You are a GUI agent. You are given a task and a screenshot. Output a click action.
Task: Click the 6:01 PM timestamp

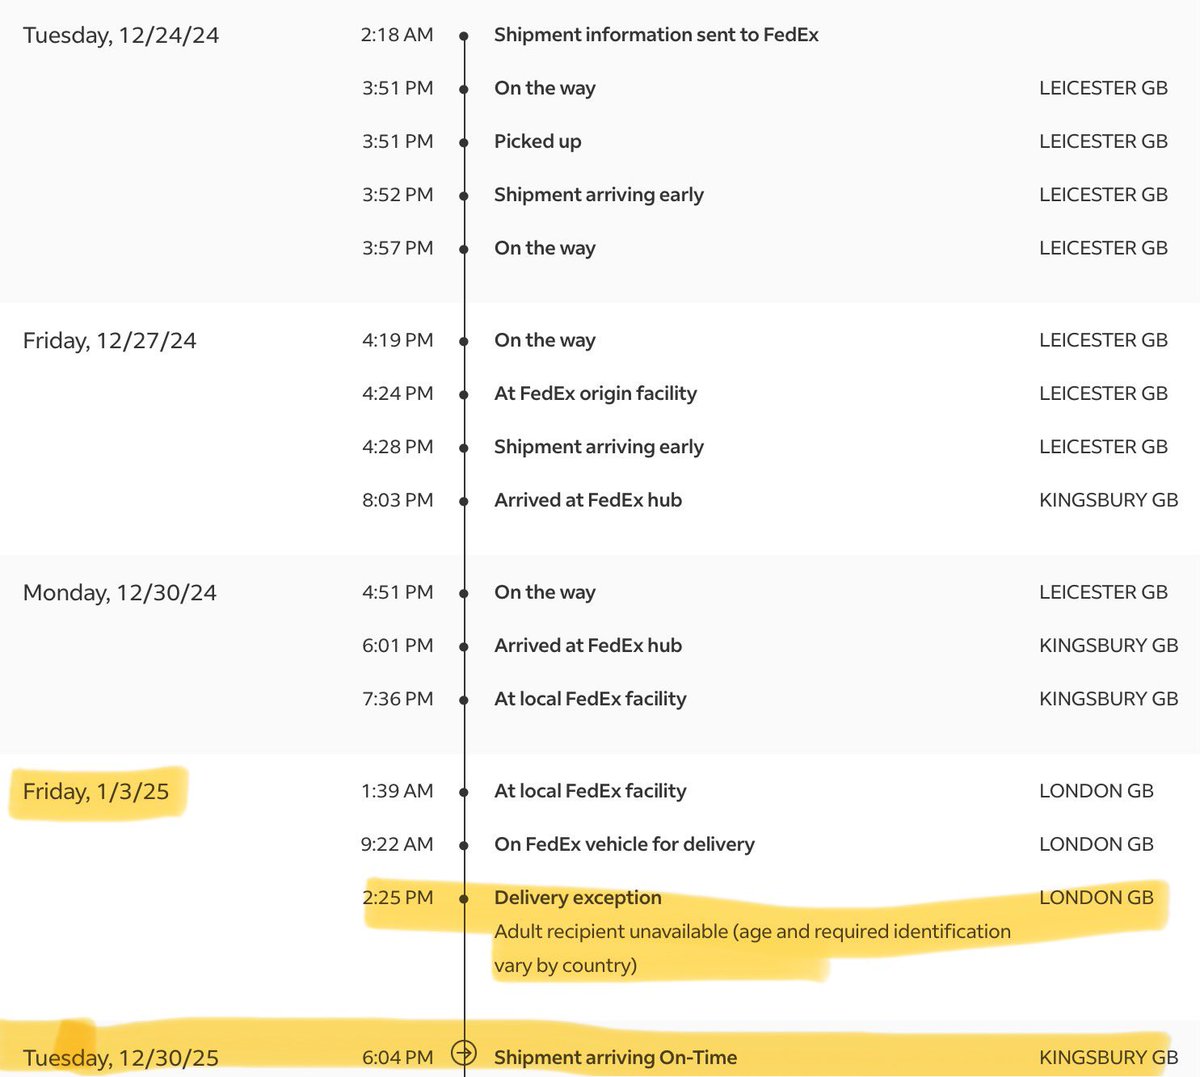398,645
